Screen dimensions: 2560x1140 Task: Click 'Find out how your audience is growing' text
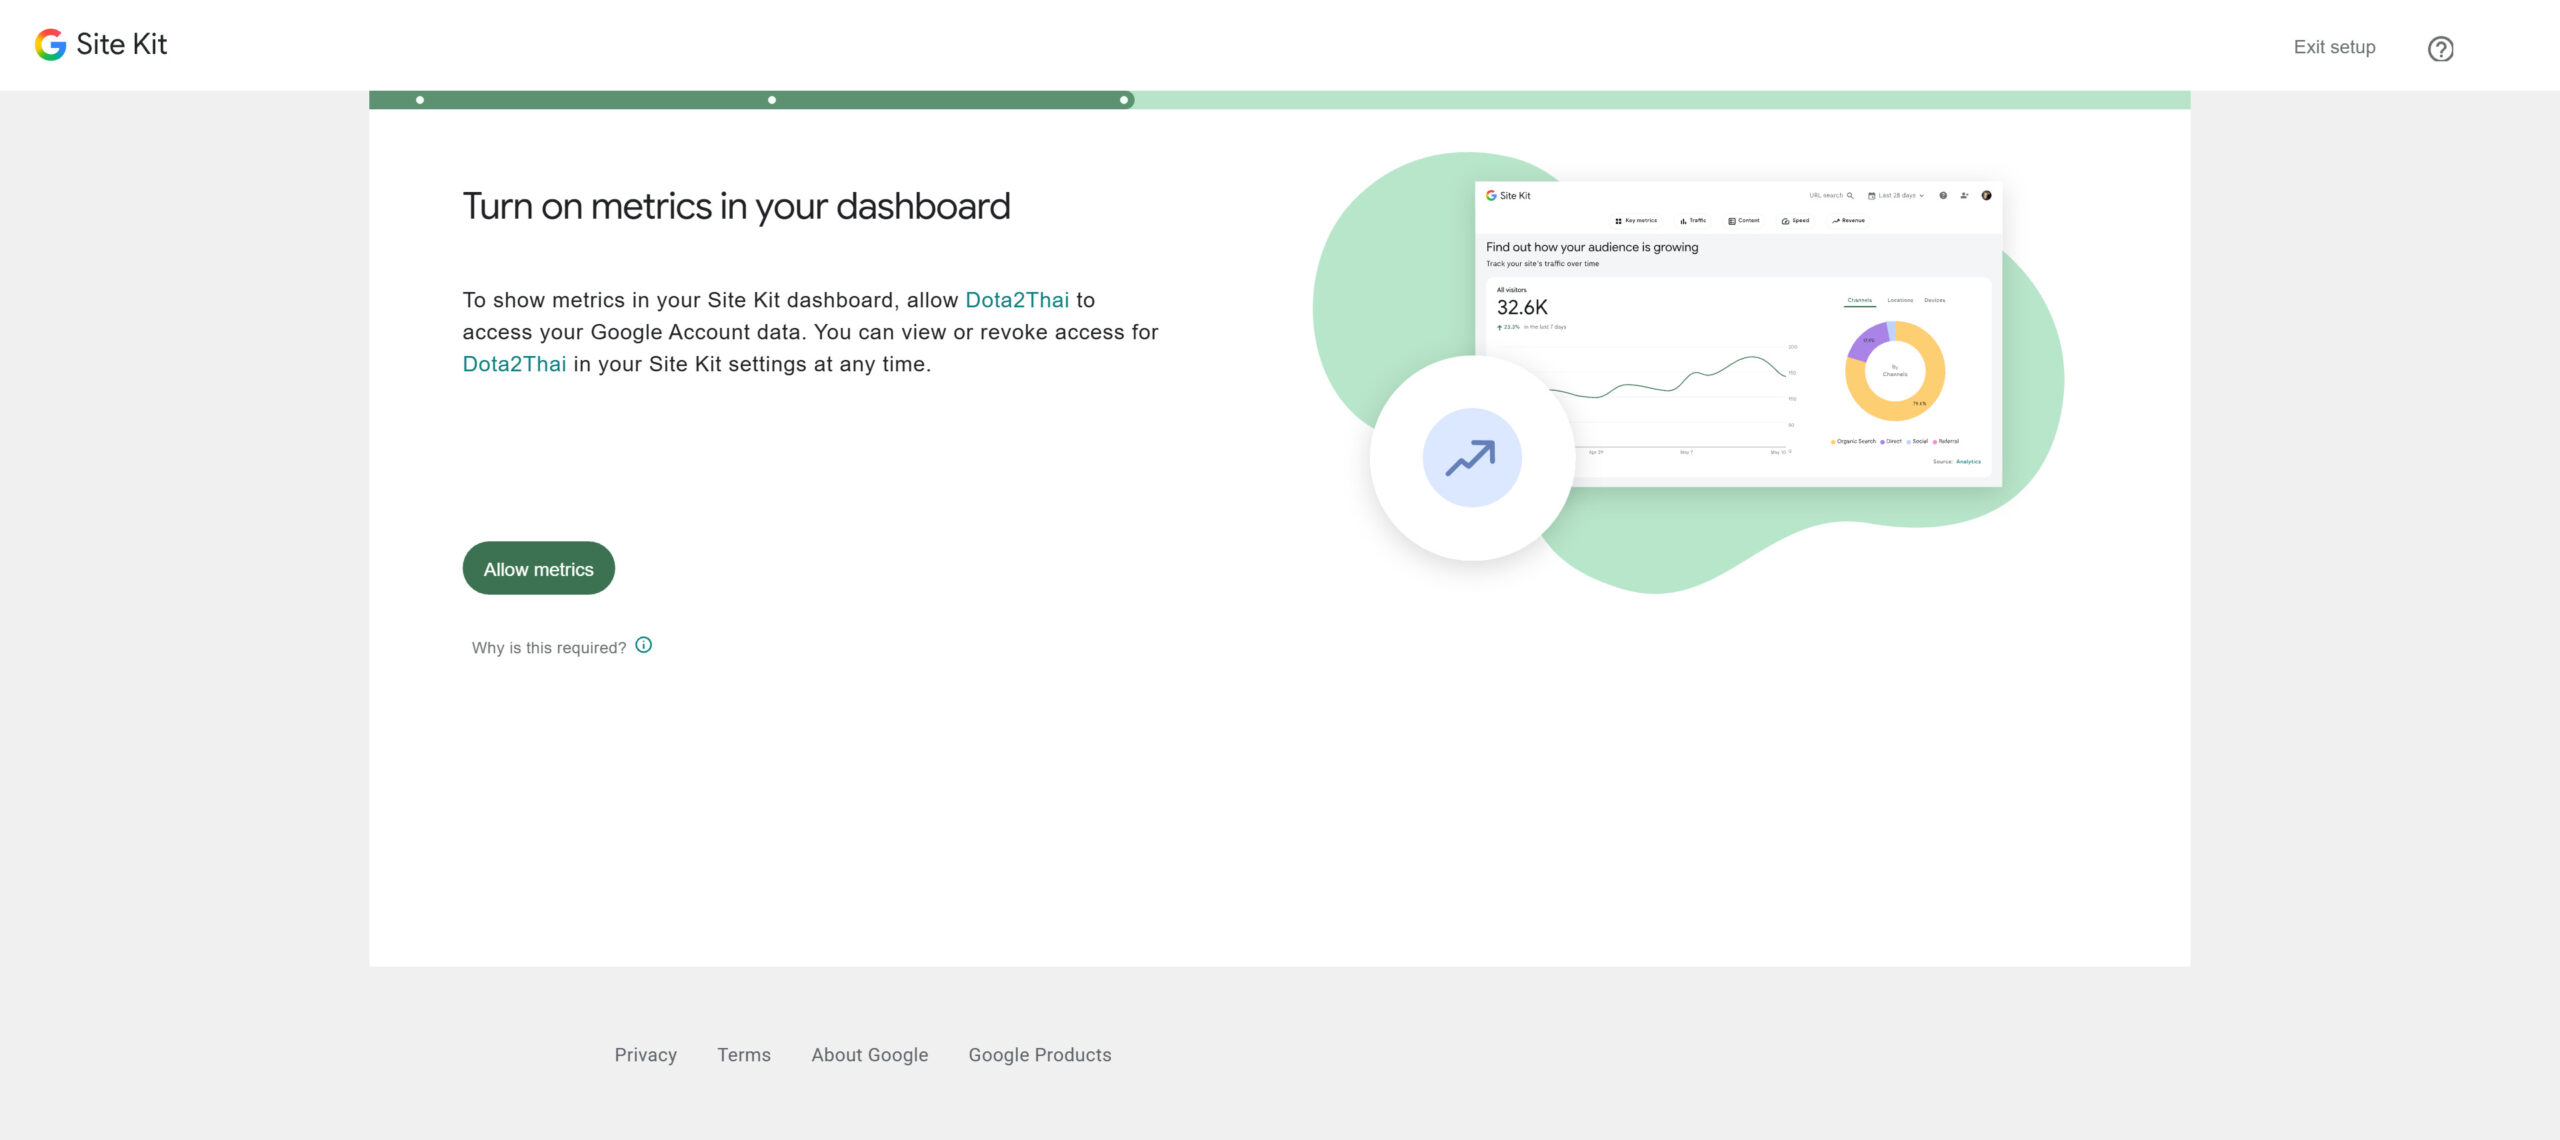click(1592, 247)
